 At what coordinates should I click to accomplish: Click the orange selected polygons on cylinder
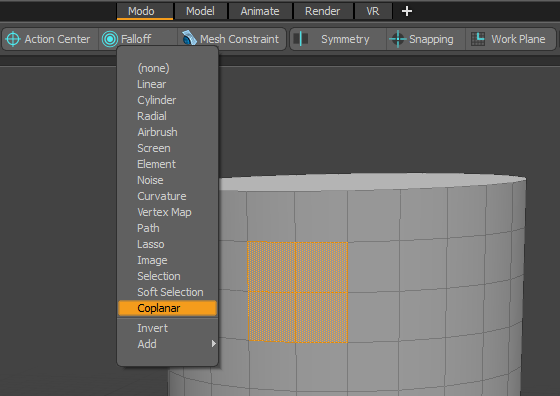[298, 292]
